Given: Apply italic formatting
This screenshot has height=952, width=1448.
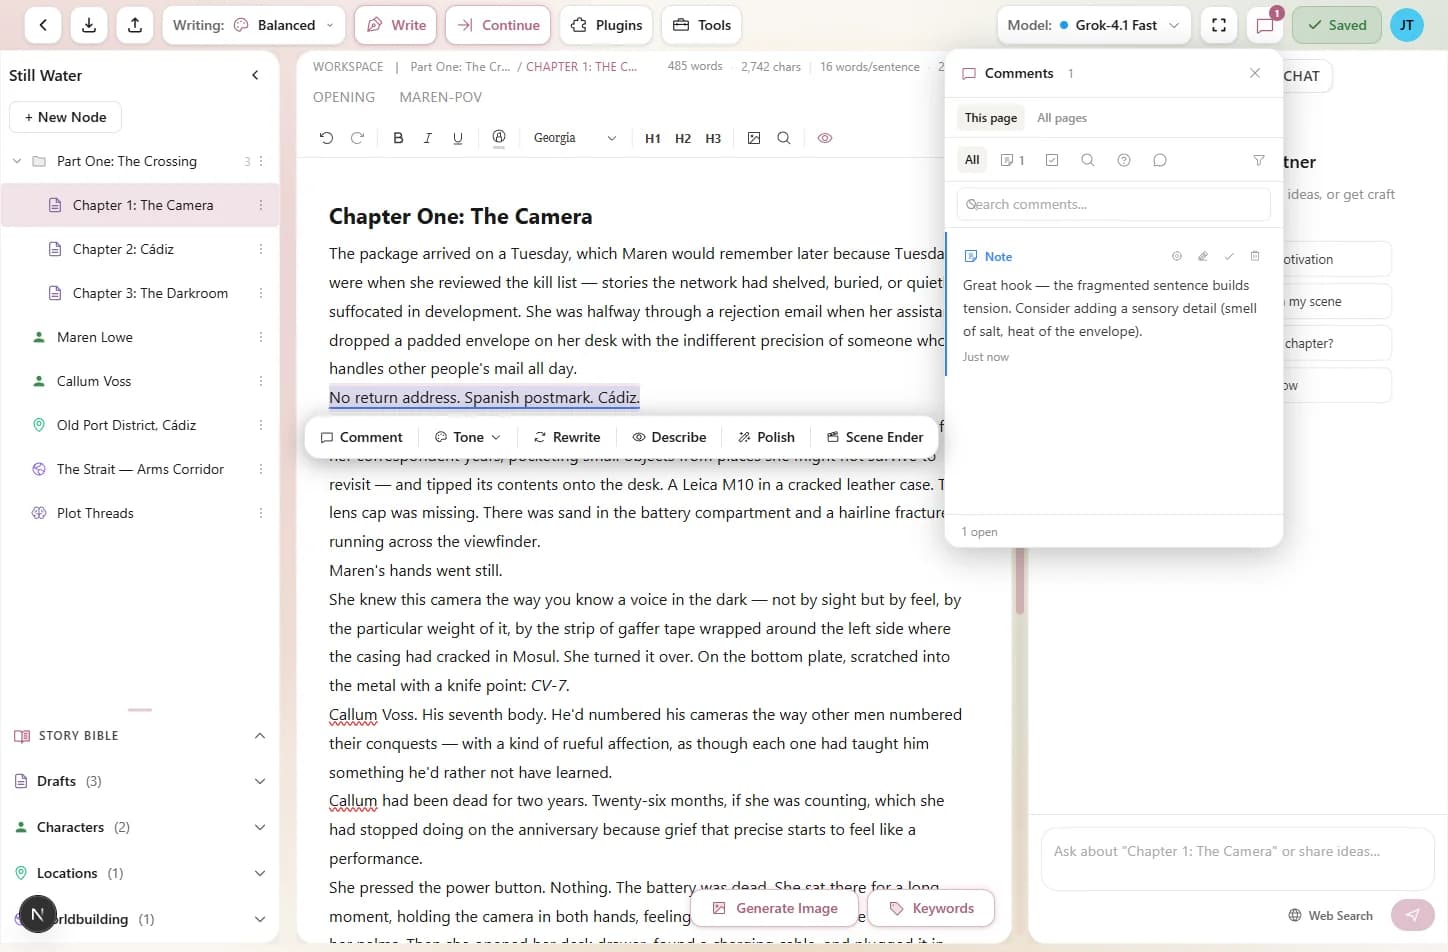Looking at the screenshot, I should pyautogui.click(x=427, y=138).
